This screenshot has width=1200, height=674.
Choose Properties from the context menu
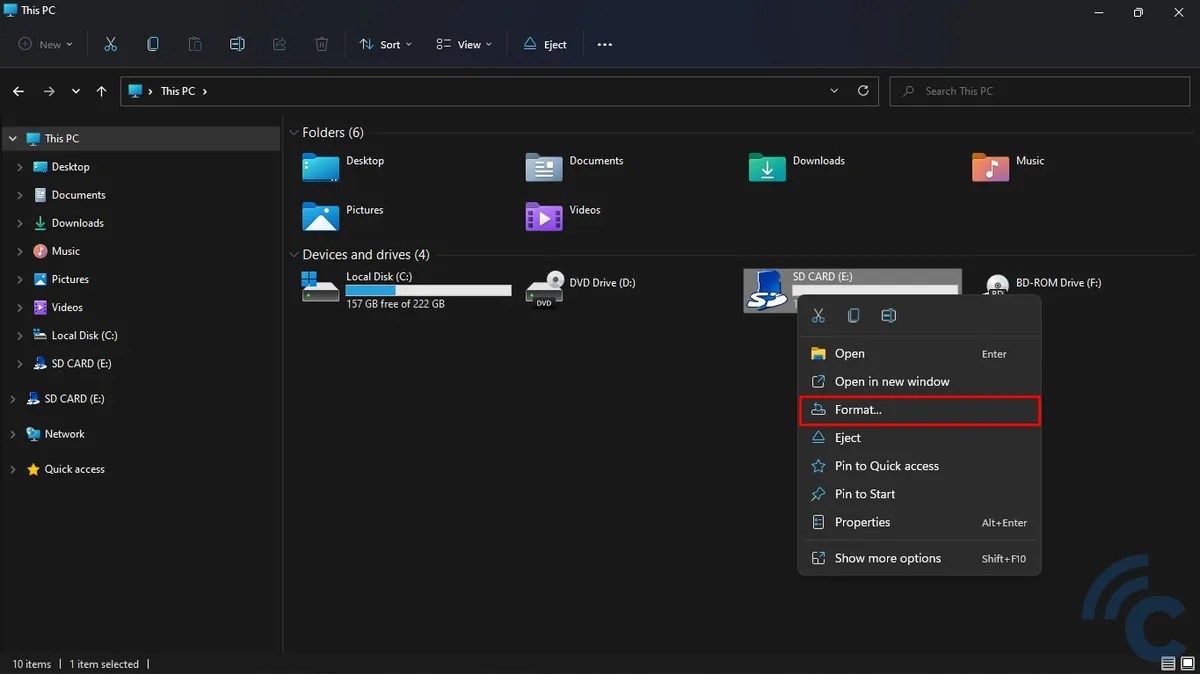tap(919, 522)
